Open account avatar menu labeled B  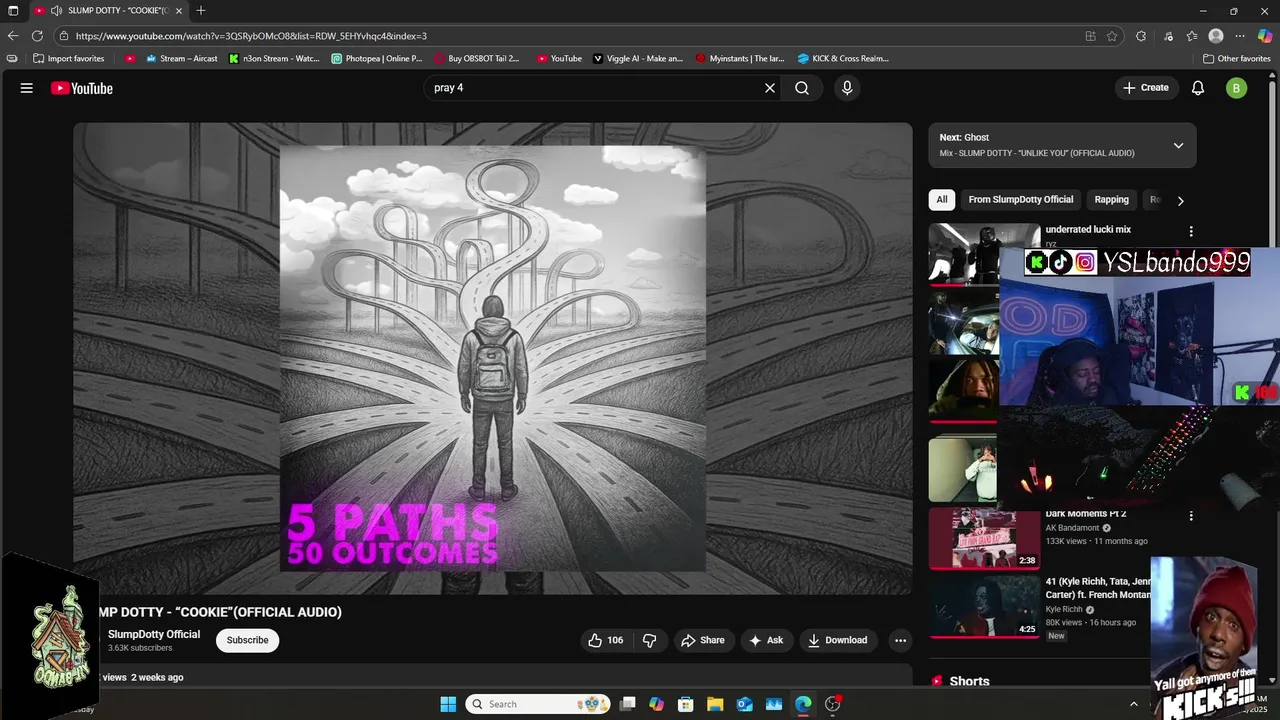[x=1236, y=88]
